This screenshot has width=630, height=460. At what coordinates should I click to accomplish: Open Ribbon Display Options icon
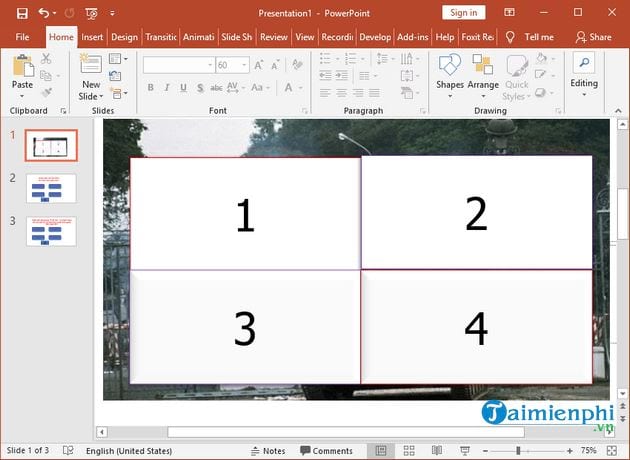(509, 12)
